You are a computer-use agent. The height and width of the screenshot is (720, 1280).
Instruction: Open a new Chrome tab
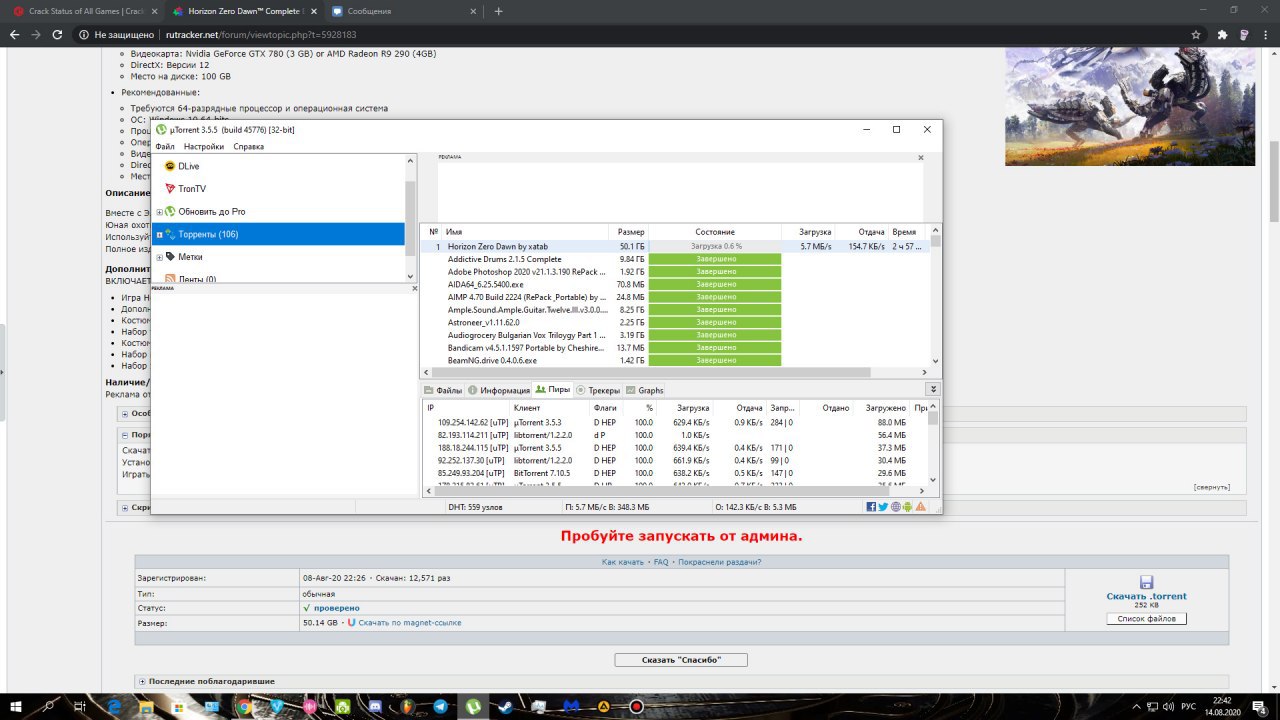[x=499, y=11]
